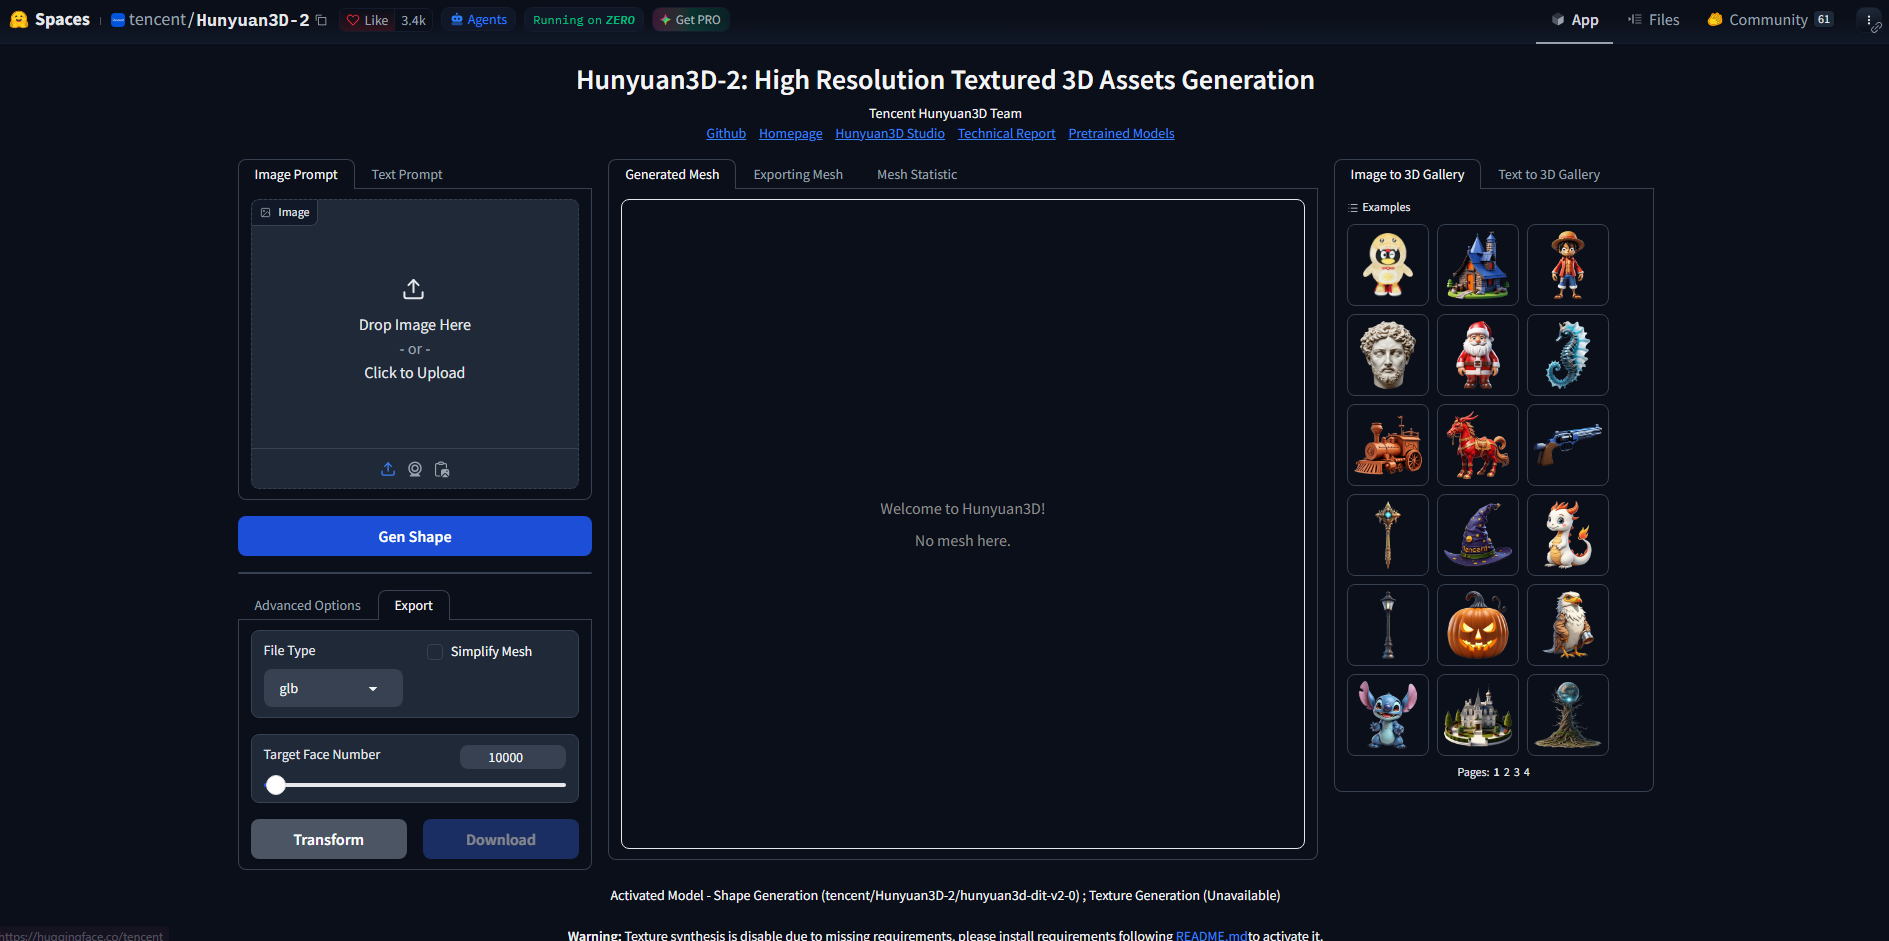Open the Text to 3D Gallery tab
The image size is (1889, 941).
1549,174
